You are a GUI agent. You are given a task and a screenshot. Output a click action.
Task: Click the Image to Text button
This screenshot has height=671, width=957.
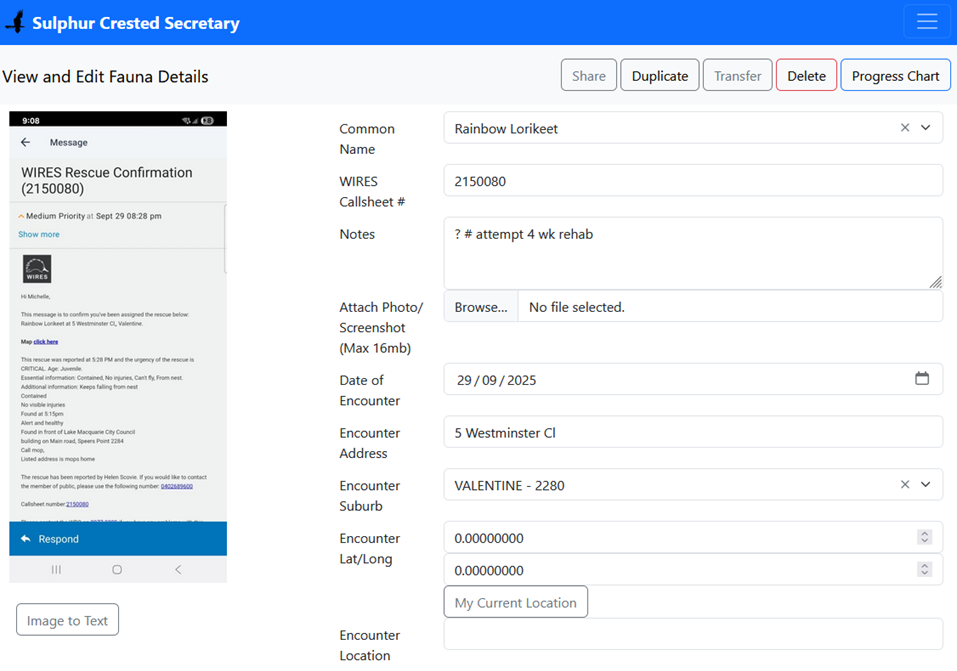tap(67, 620)
